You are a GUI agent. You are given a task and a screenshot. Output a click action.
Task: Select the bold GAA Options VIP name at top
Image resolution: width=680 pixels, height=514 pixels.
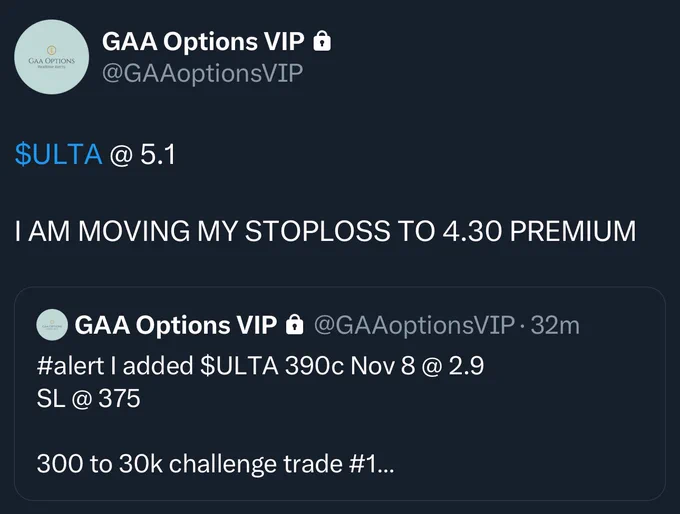[x=203, y=42]
